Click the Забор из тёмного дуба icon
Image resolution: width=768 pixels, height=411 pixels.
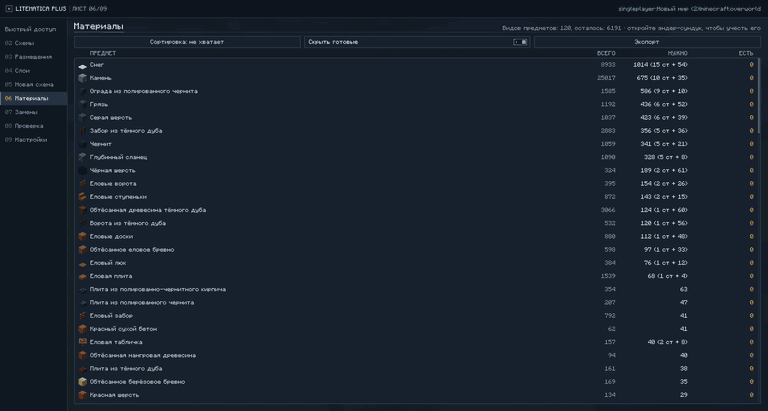pyautogui.click(x=82, y=131)
